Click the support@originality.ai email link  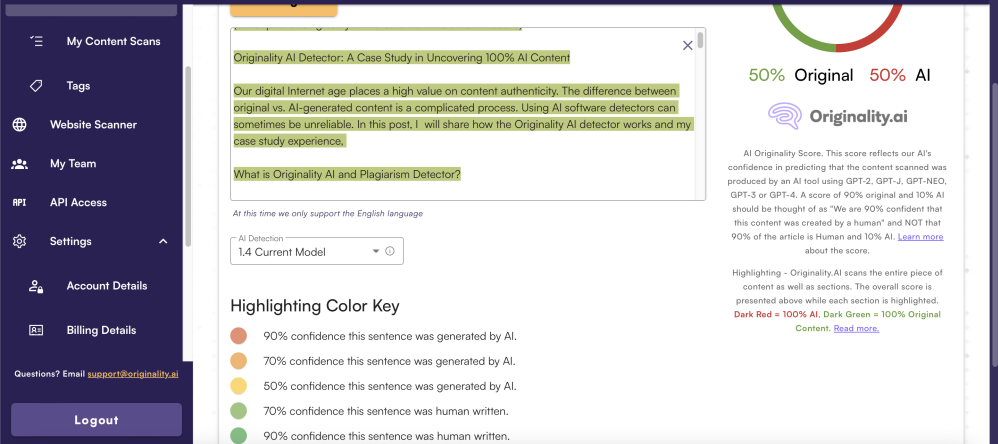click(x=133, y=374)
